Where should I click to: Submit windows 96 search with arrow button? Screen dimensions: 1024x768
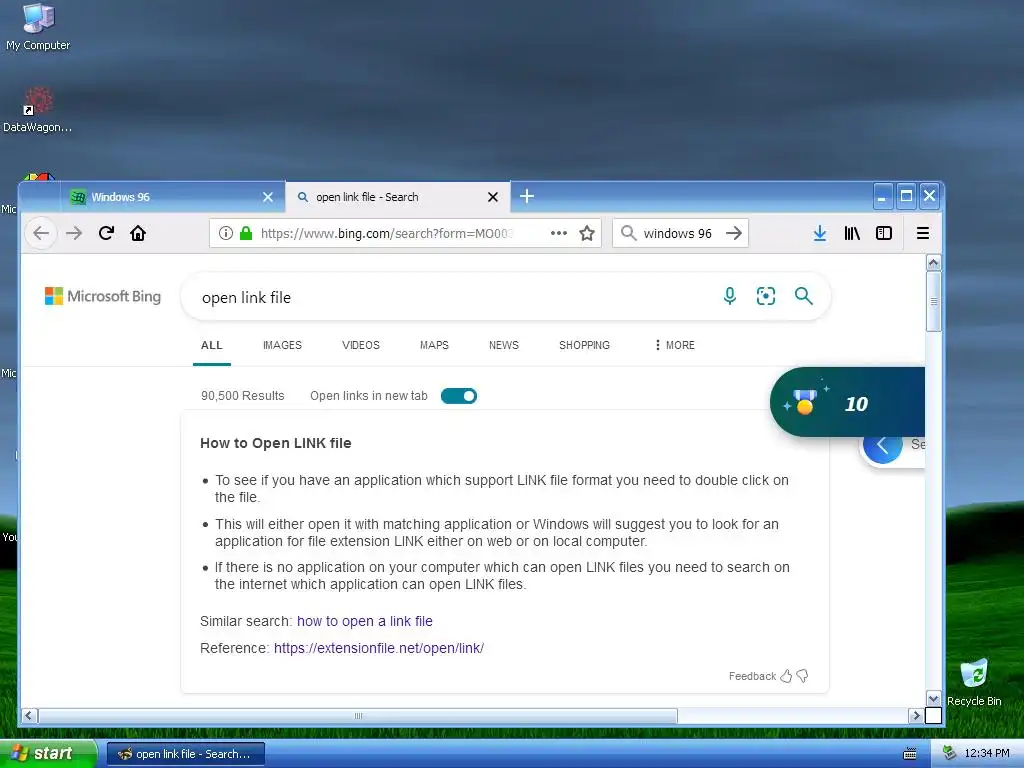pos(734,233)
